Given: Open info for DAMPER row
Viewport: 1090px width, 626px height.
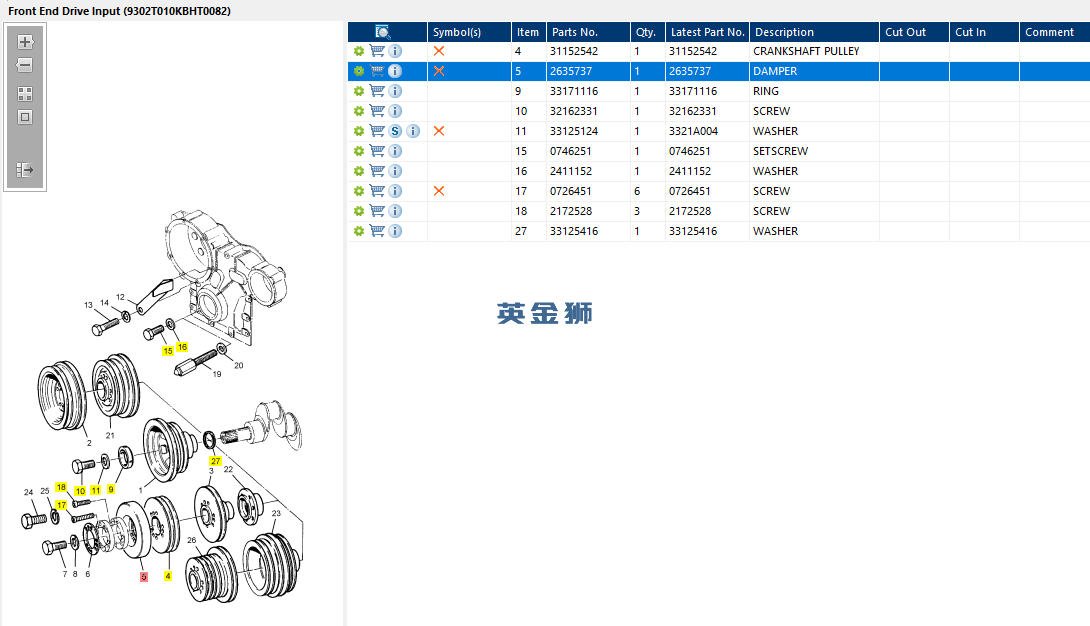Looking at the screenshot, I should pos(395,71).
